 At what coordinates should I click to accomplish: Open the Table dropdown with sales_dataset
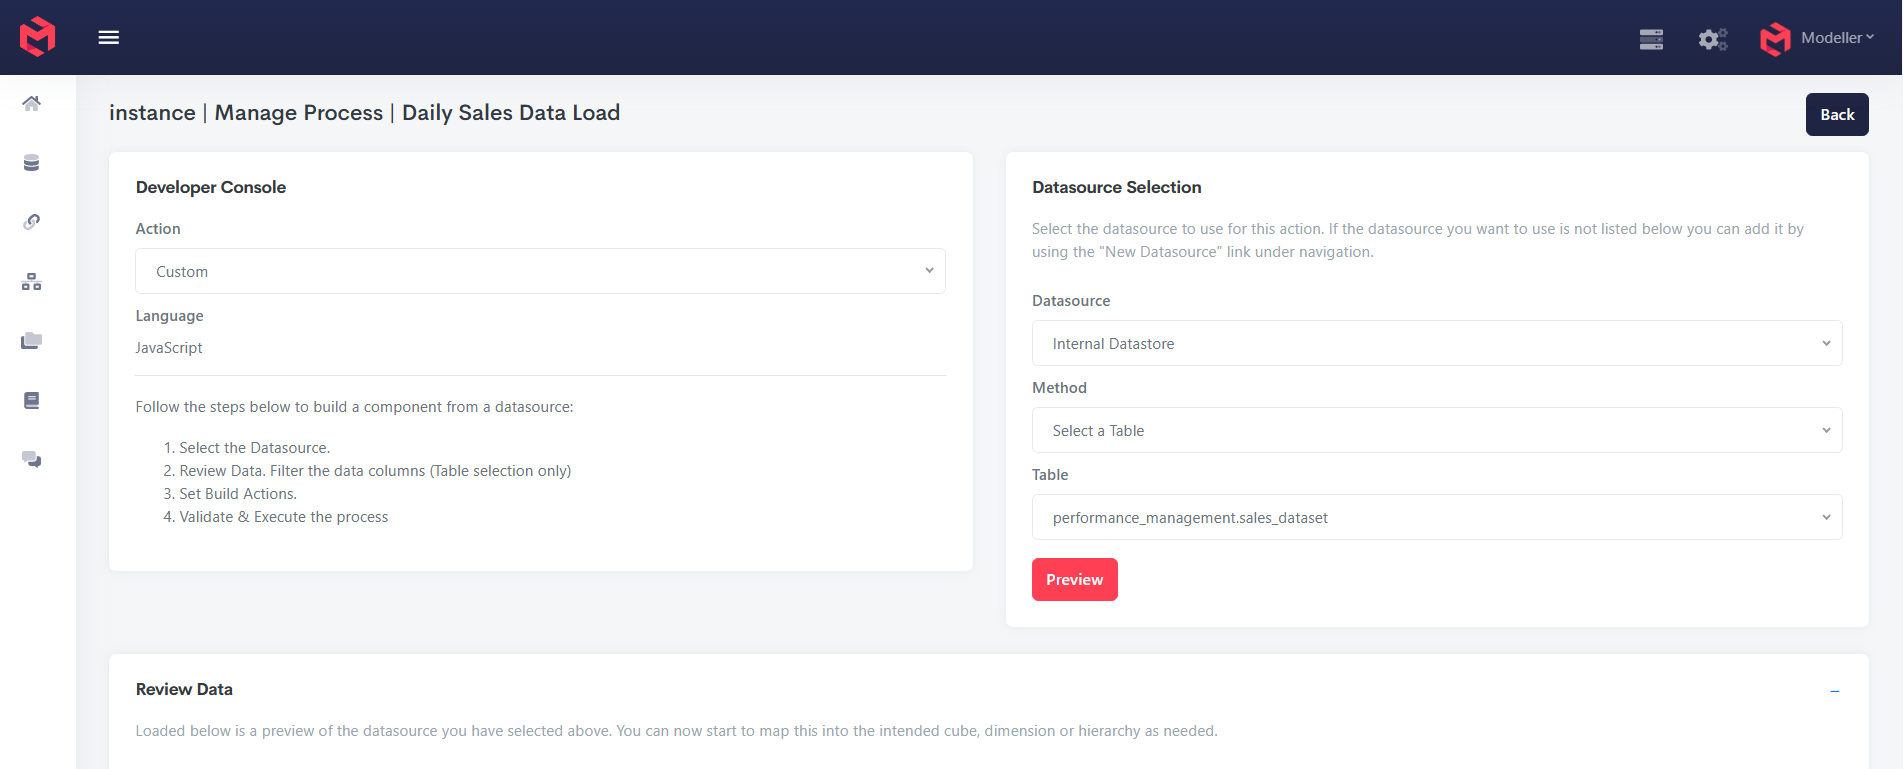(1437, 517)
